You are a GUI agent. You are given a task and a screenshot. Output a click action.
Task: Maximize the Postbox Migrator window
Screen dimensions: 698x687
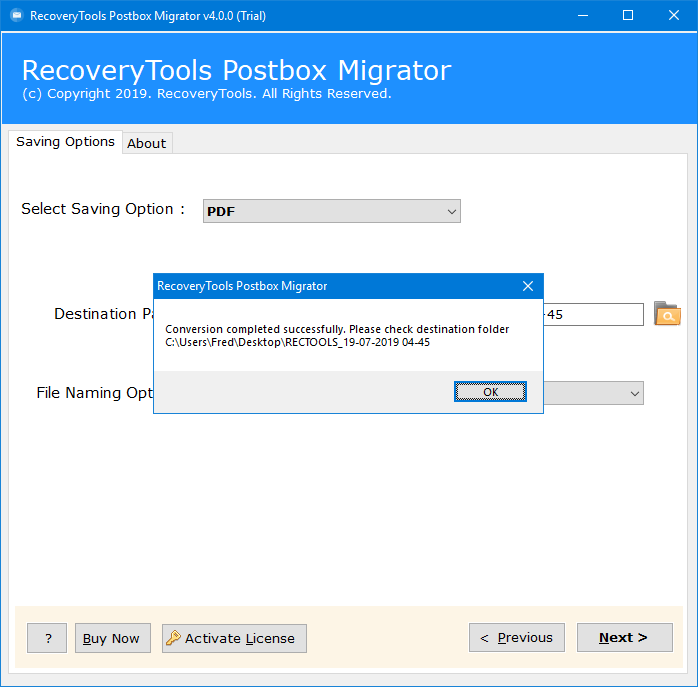[628, 16]
